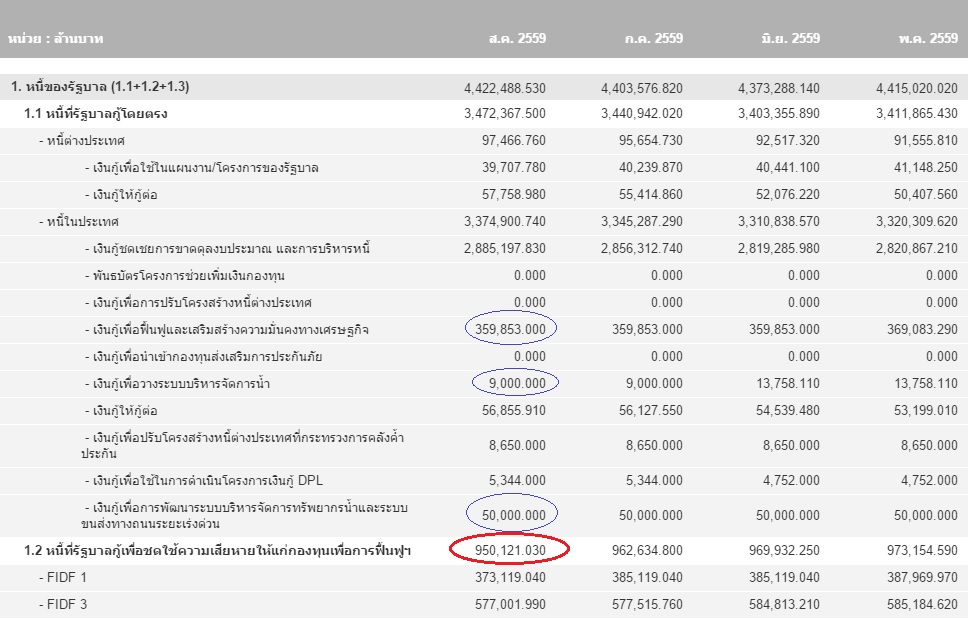973x620 pixels.
Task: Click value 584,813.210
Action: (784, 604)
